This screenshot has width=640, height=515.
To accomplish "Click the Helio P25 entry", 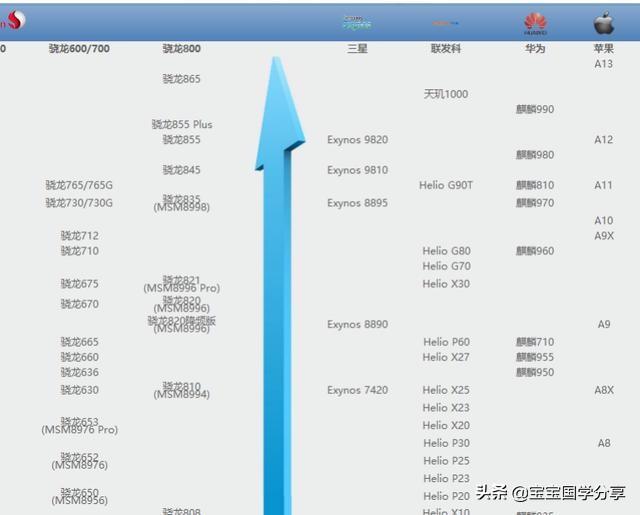I will pos(447,461).
